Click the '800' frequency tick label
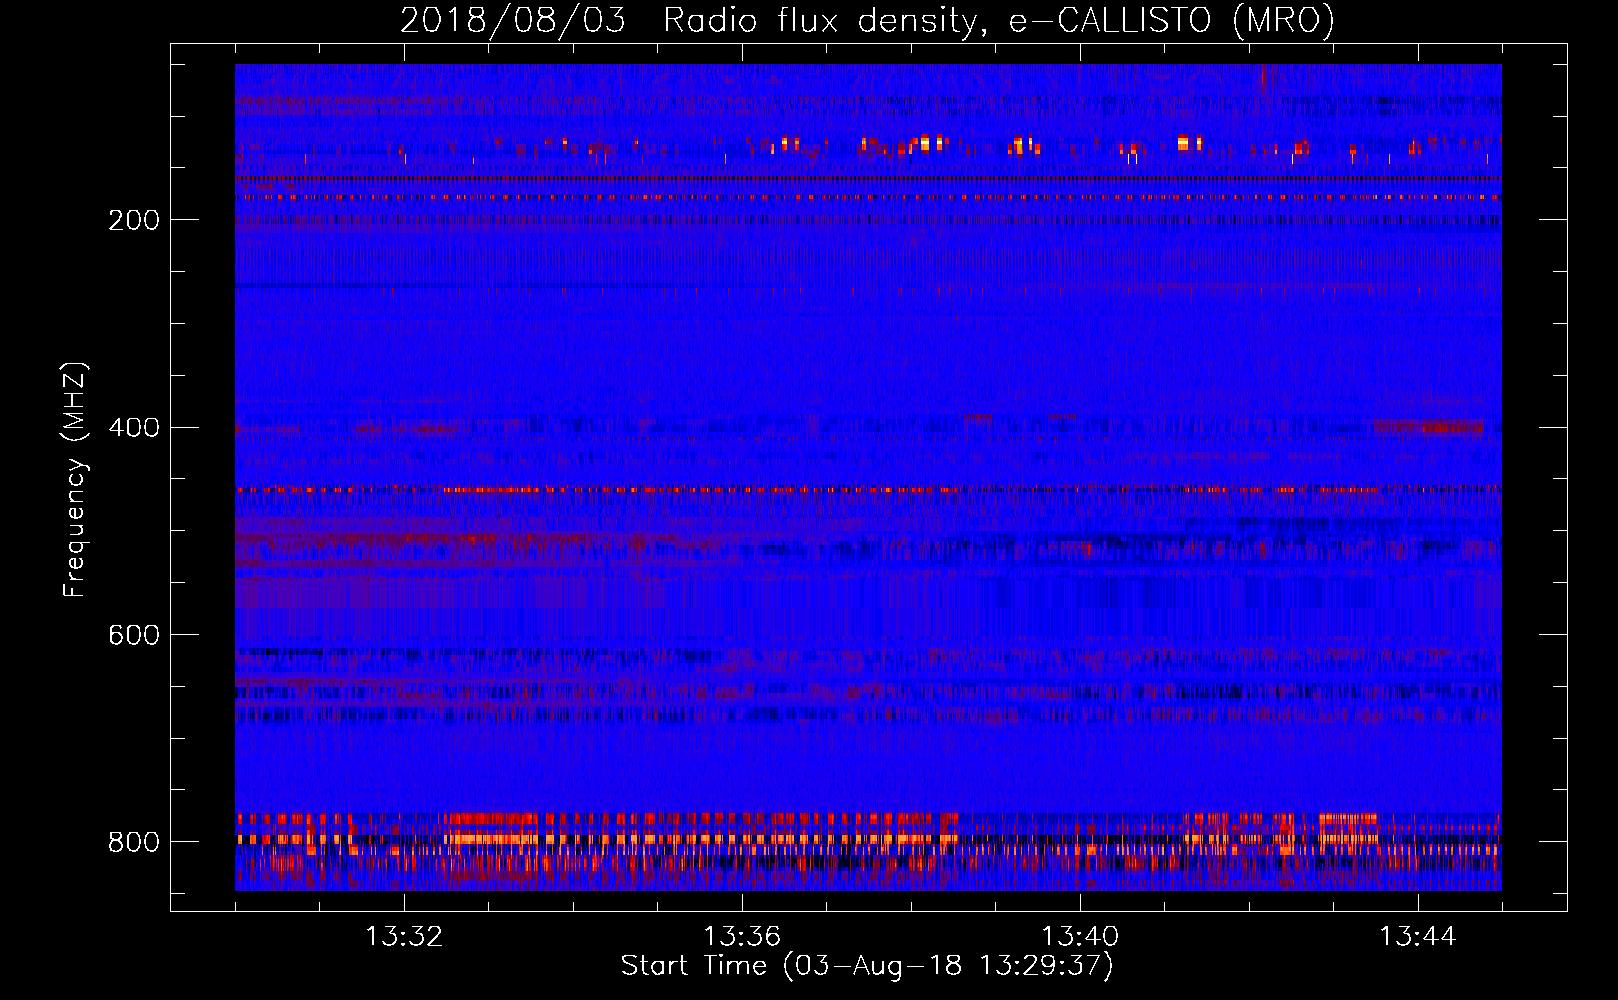This screenshot has height=1000, width=1618. pos(134,842)
